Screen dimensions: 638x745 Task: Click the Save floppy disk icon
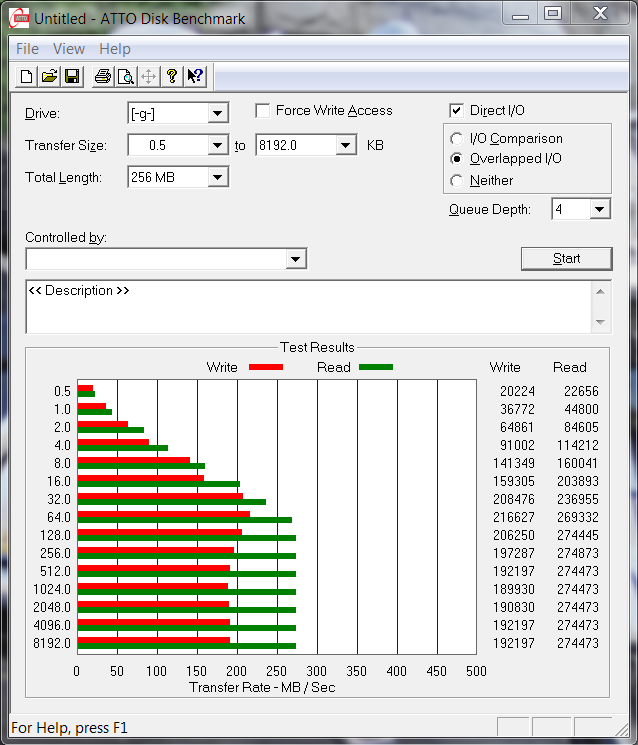72,77
